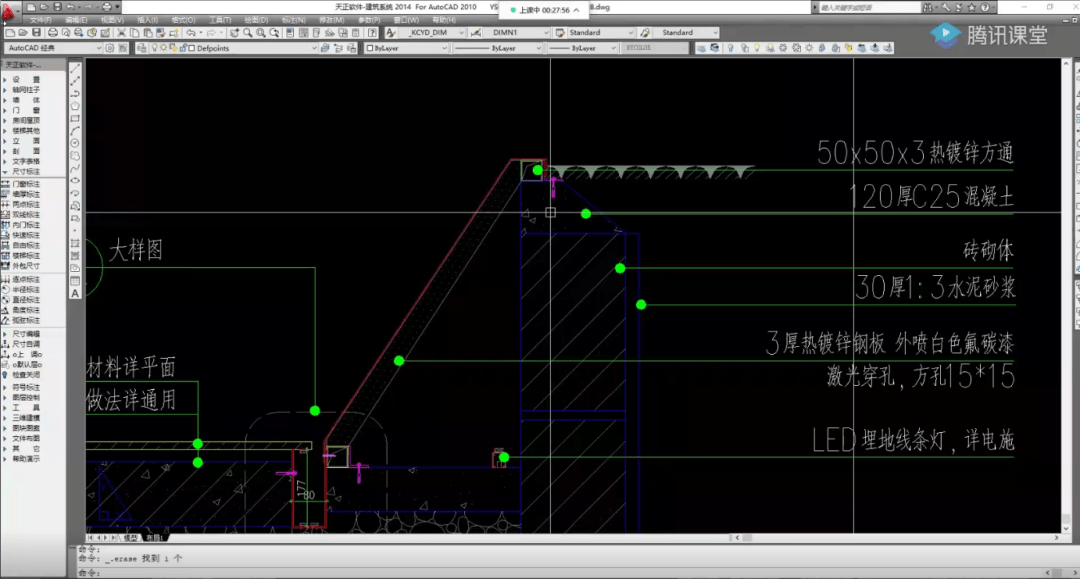Click the Match Properties icon
The height and width of the screenshot is (579, 1080).
point(160,32)
